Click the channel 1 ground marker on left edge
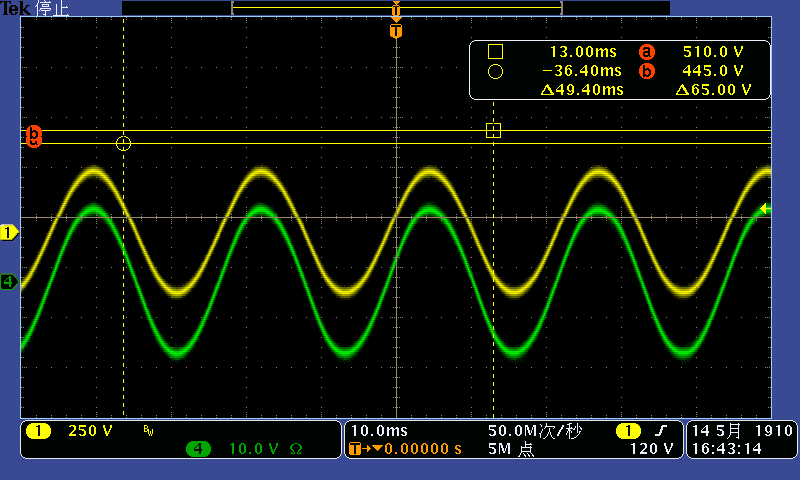The image size is (800, 480). [9, 233]
